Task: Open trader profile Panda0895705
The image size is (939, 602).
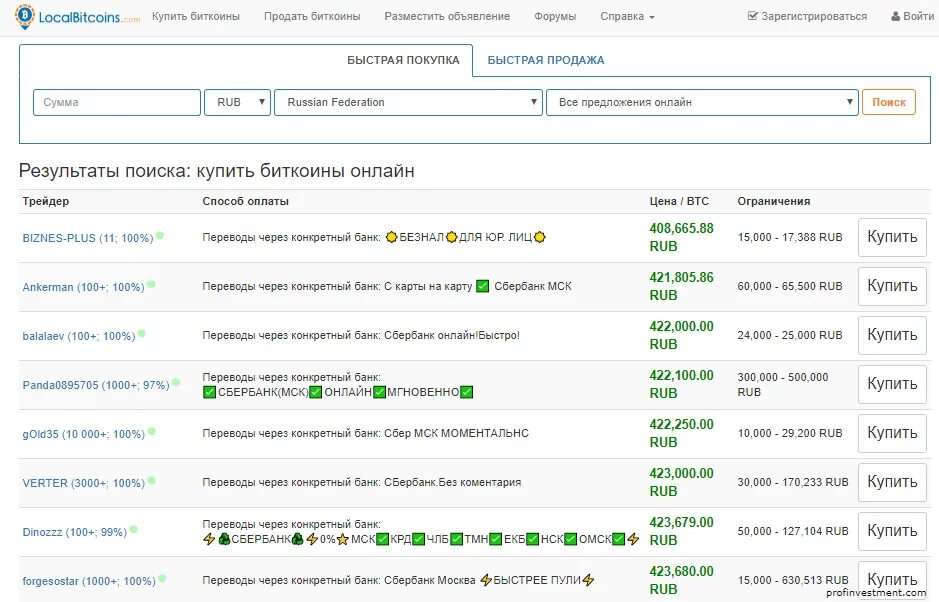Action: click(96, 386)
